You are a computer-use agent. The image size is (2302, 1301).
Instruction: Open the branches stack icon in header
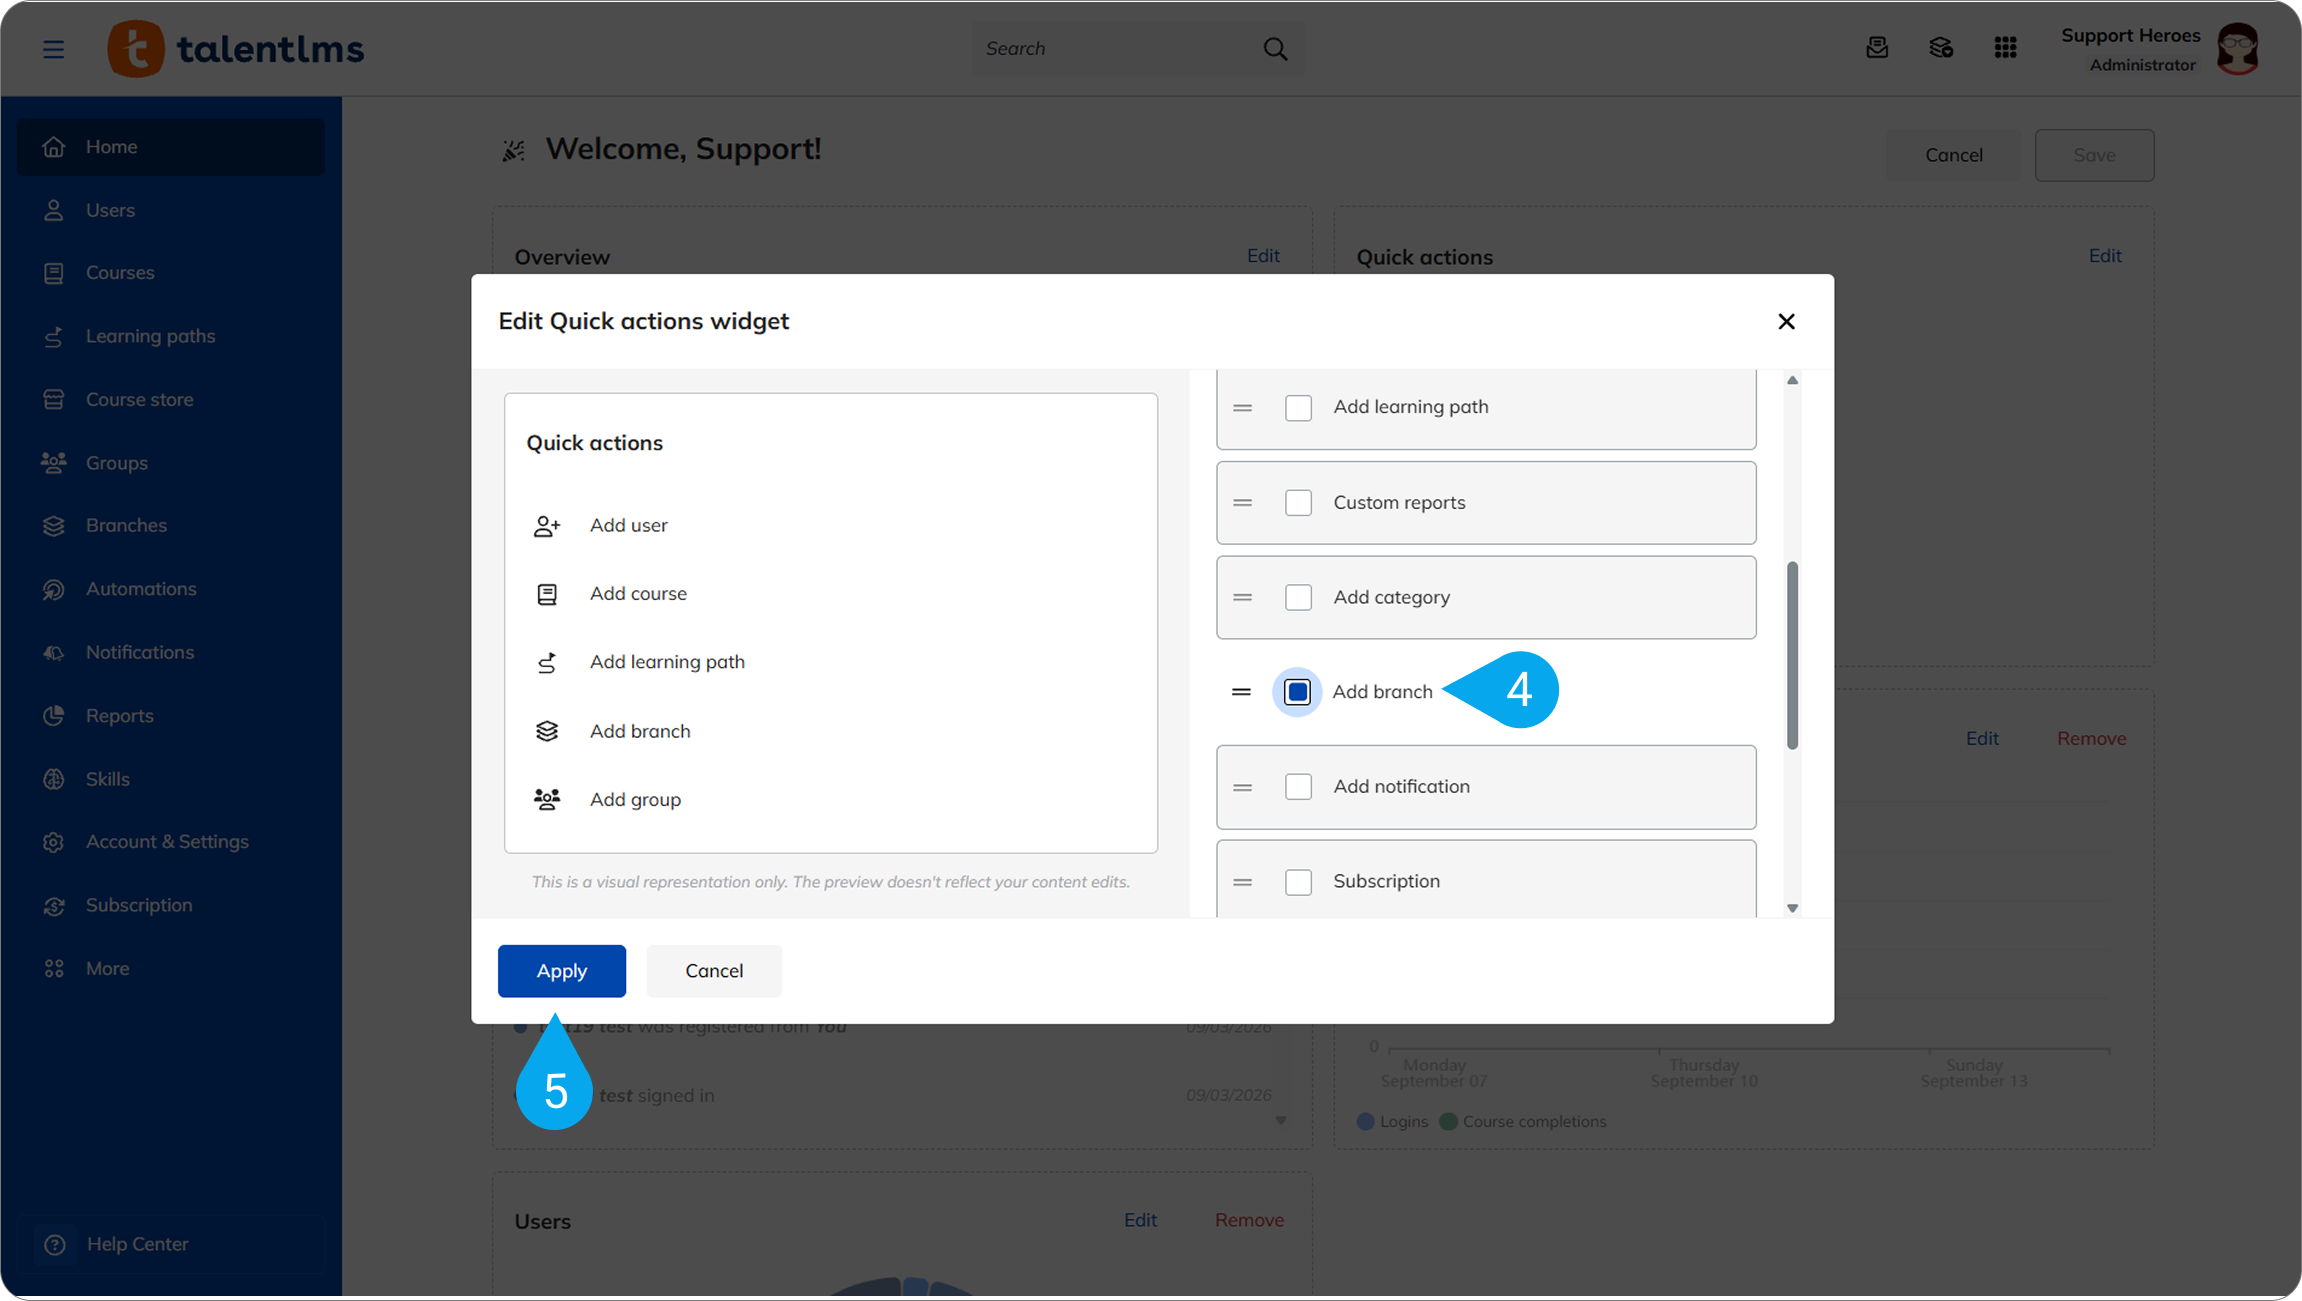click(x=1941, y=48)
